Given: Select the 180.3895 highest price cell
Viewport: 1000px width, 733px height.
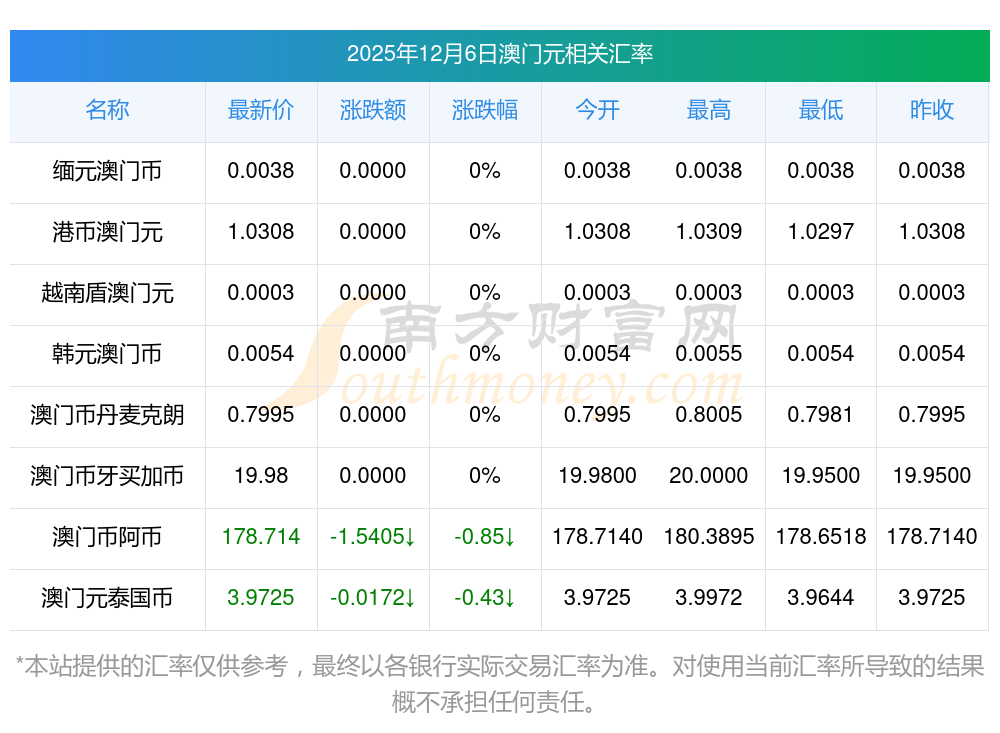Looking at the screenshot, I should (x=709, y=537).
